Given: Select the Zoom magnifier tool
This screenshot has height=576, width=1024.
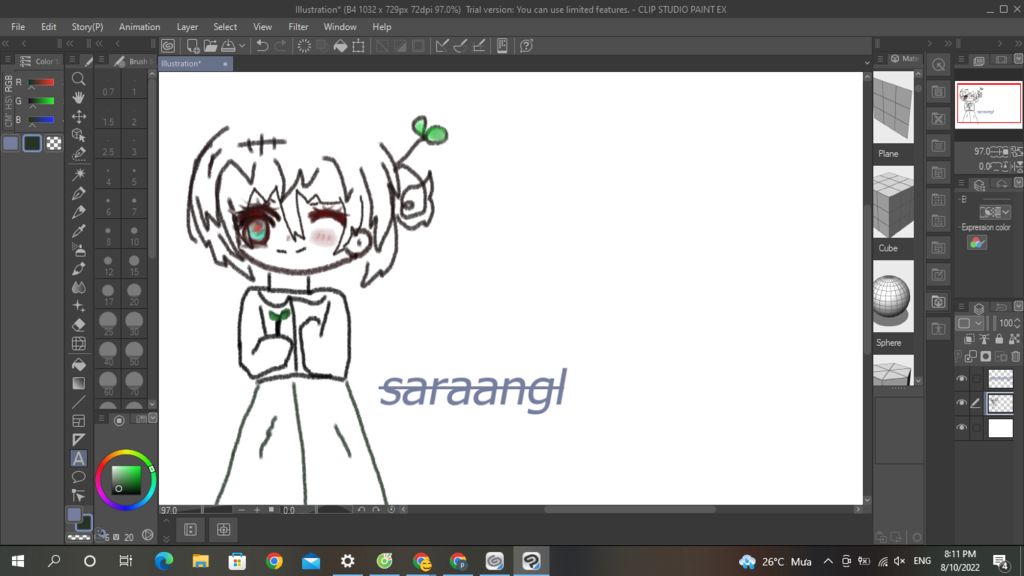Looking at the screenshot, I should pos(78,79).
